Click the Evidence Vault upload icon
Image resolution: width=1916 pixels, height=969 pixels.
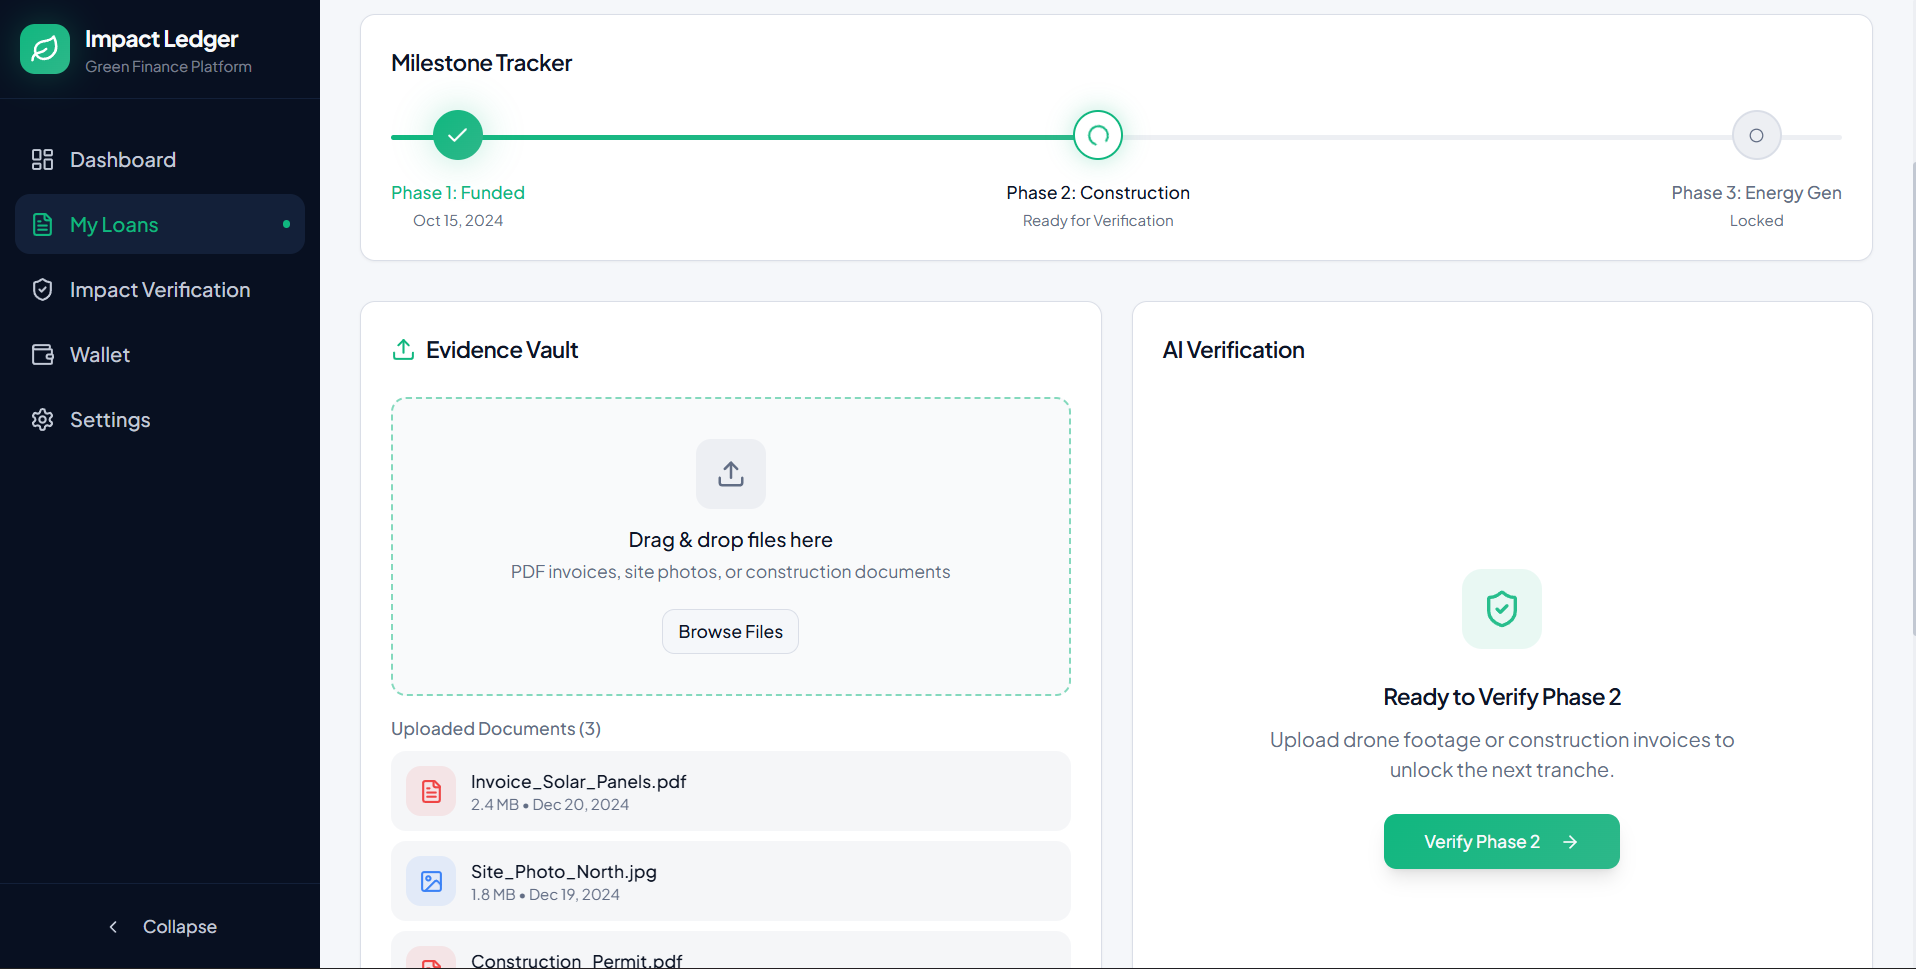coord(403,350)
